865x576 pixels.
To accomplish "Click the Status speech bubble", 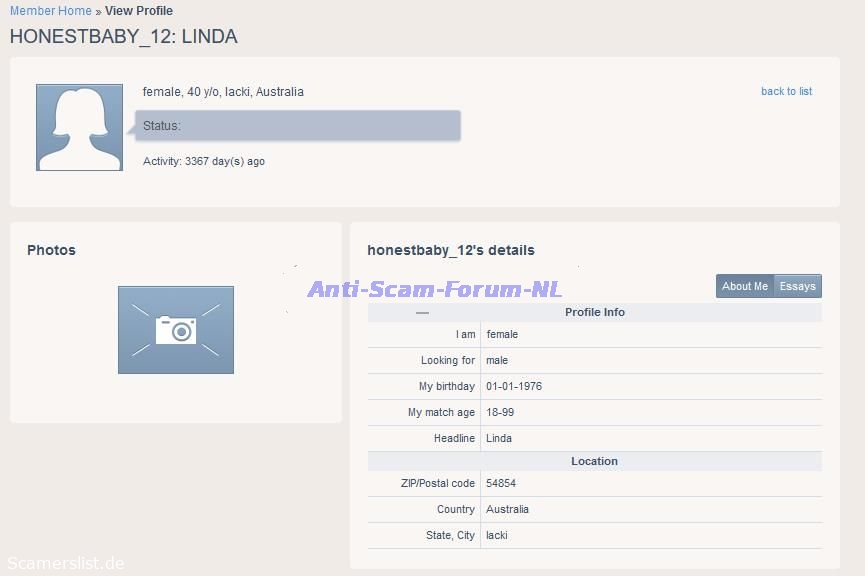I will tap(298, 126).
